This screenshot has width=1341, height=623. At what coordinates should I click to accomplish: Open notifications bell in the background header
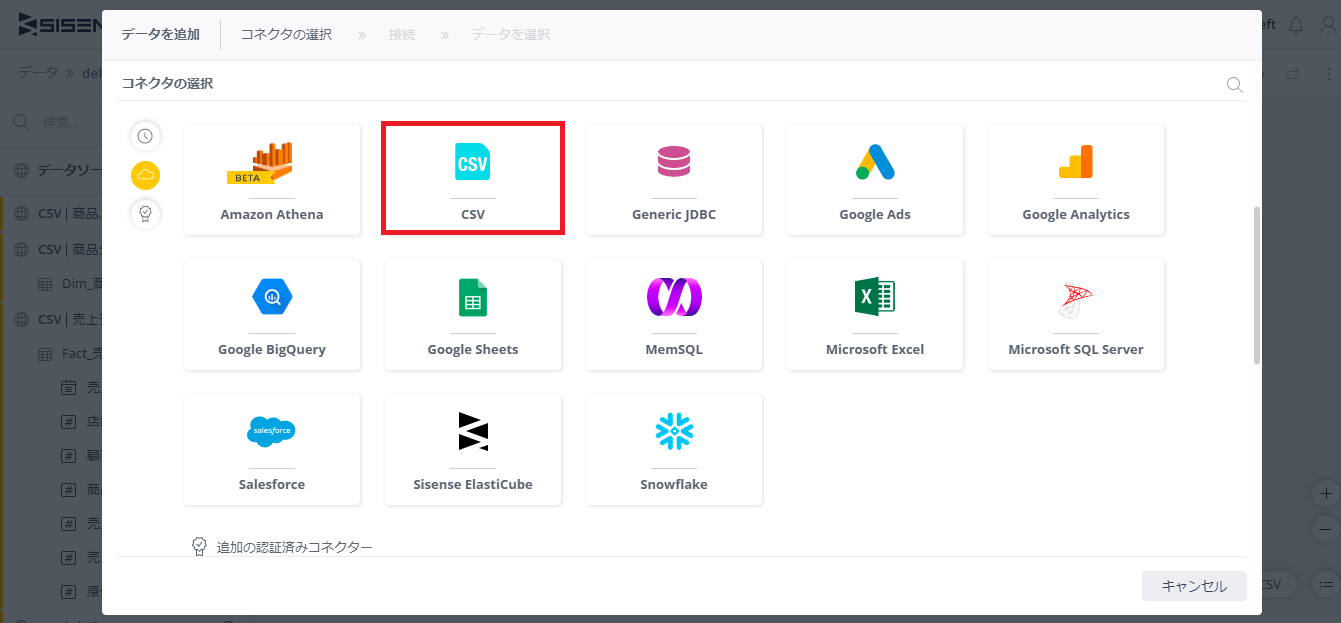1296,25
